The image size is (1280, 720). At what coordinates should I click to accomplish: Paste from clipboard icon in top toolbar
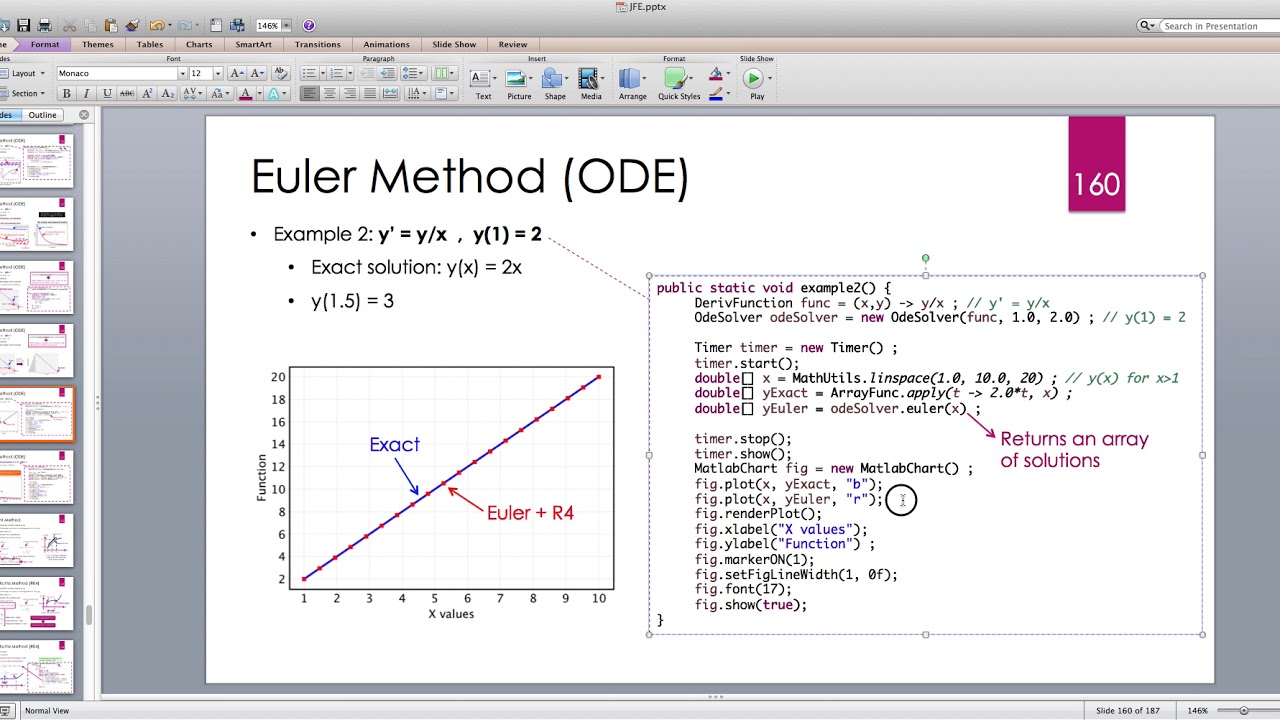(x=110, y=25)
